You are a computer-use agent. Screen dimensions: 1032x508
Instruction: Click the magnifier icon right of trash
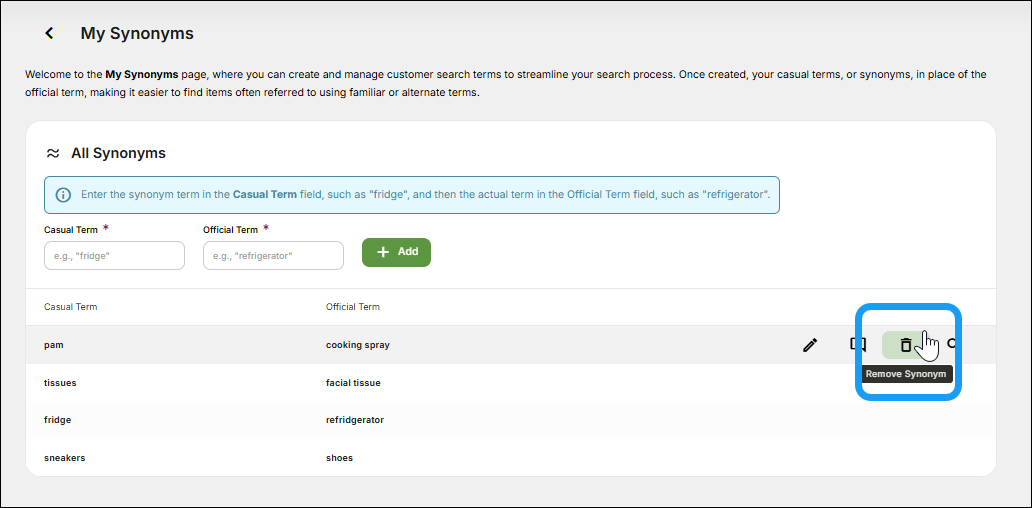(952, 344)
